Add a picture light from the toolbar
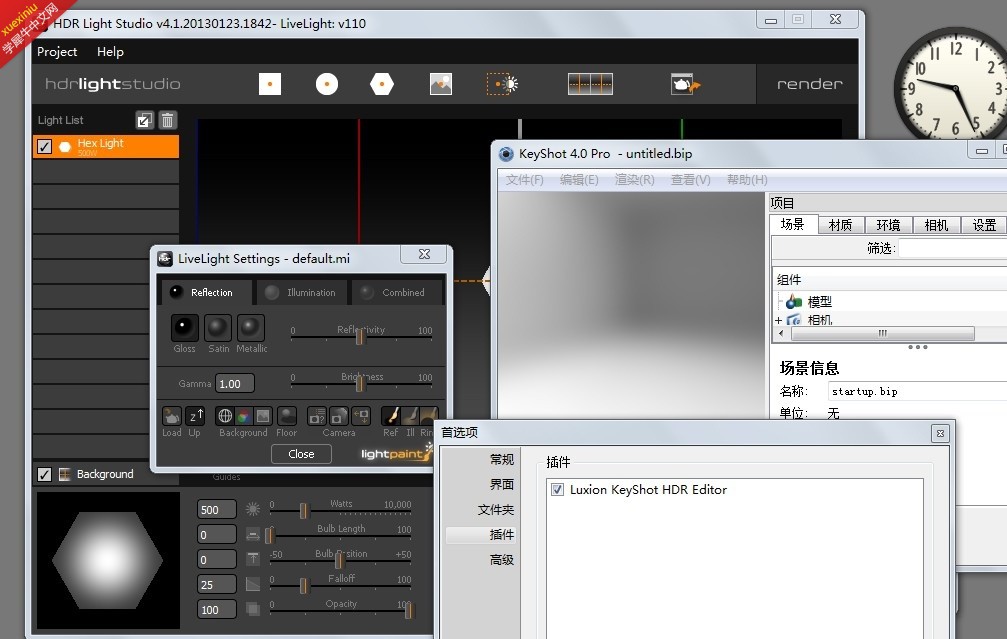The image size is (1007, 639). click(441, 84)
